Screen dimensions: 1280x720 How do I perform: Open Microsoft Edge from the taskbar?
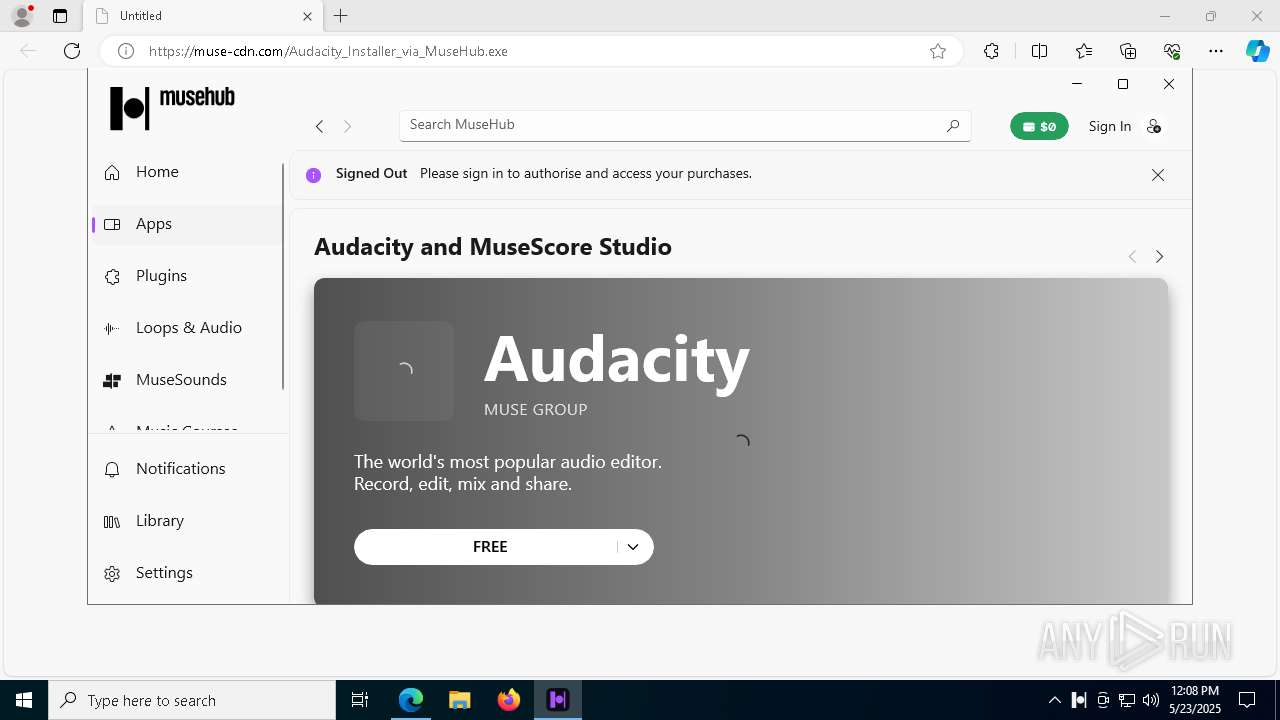coord(411,700)
